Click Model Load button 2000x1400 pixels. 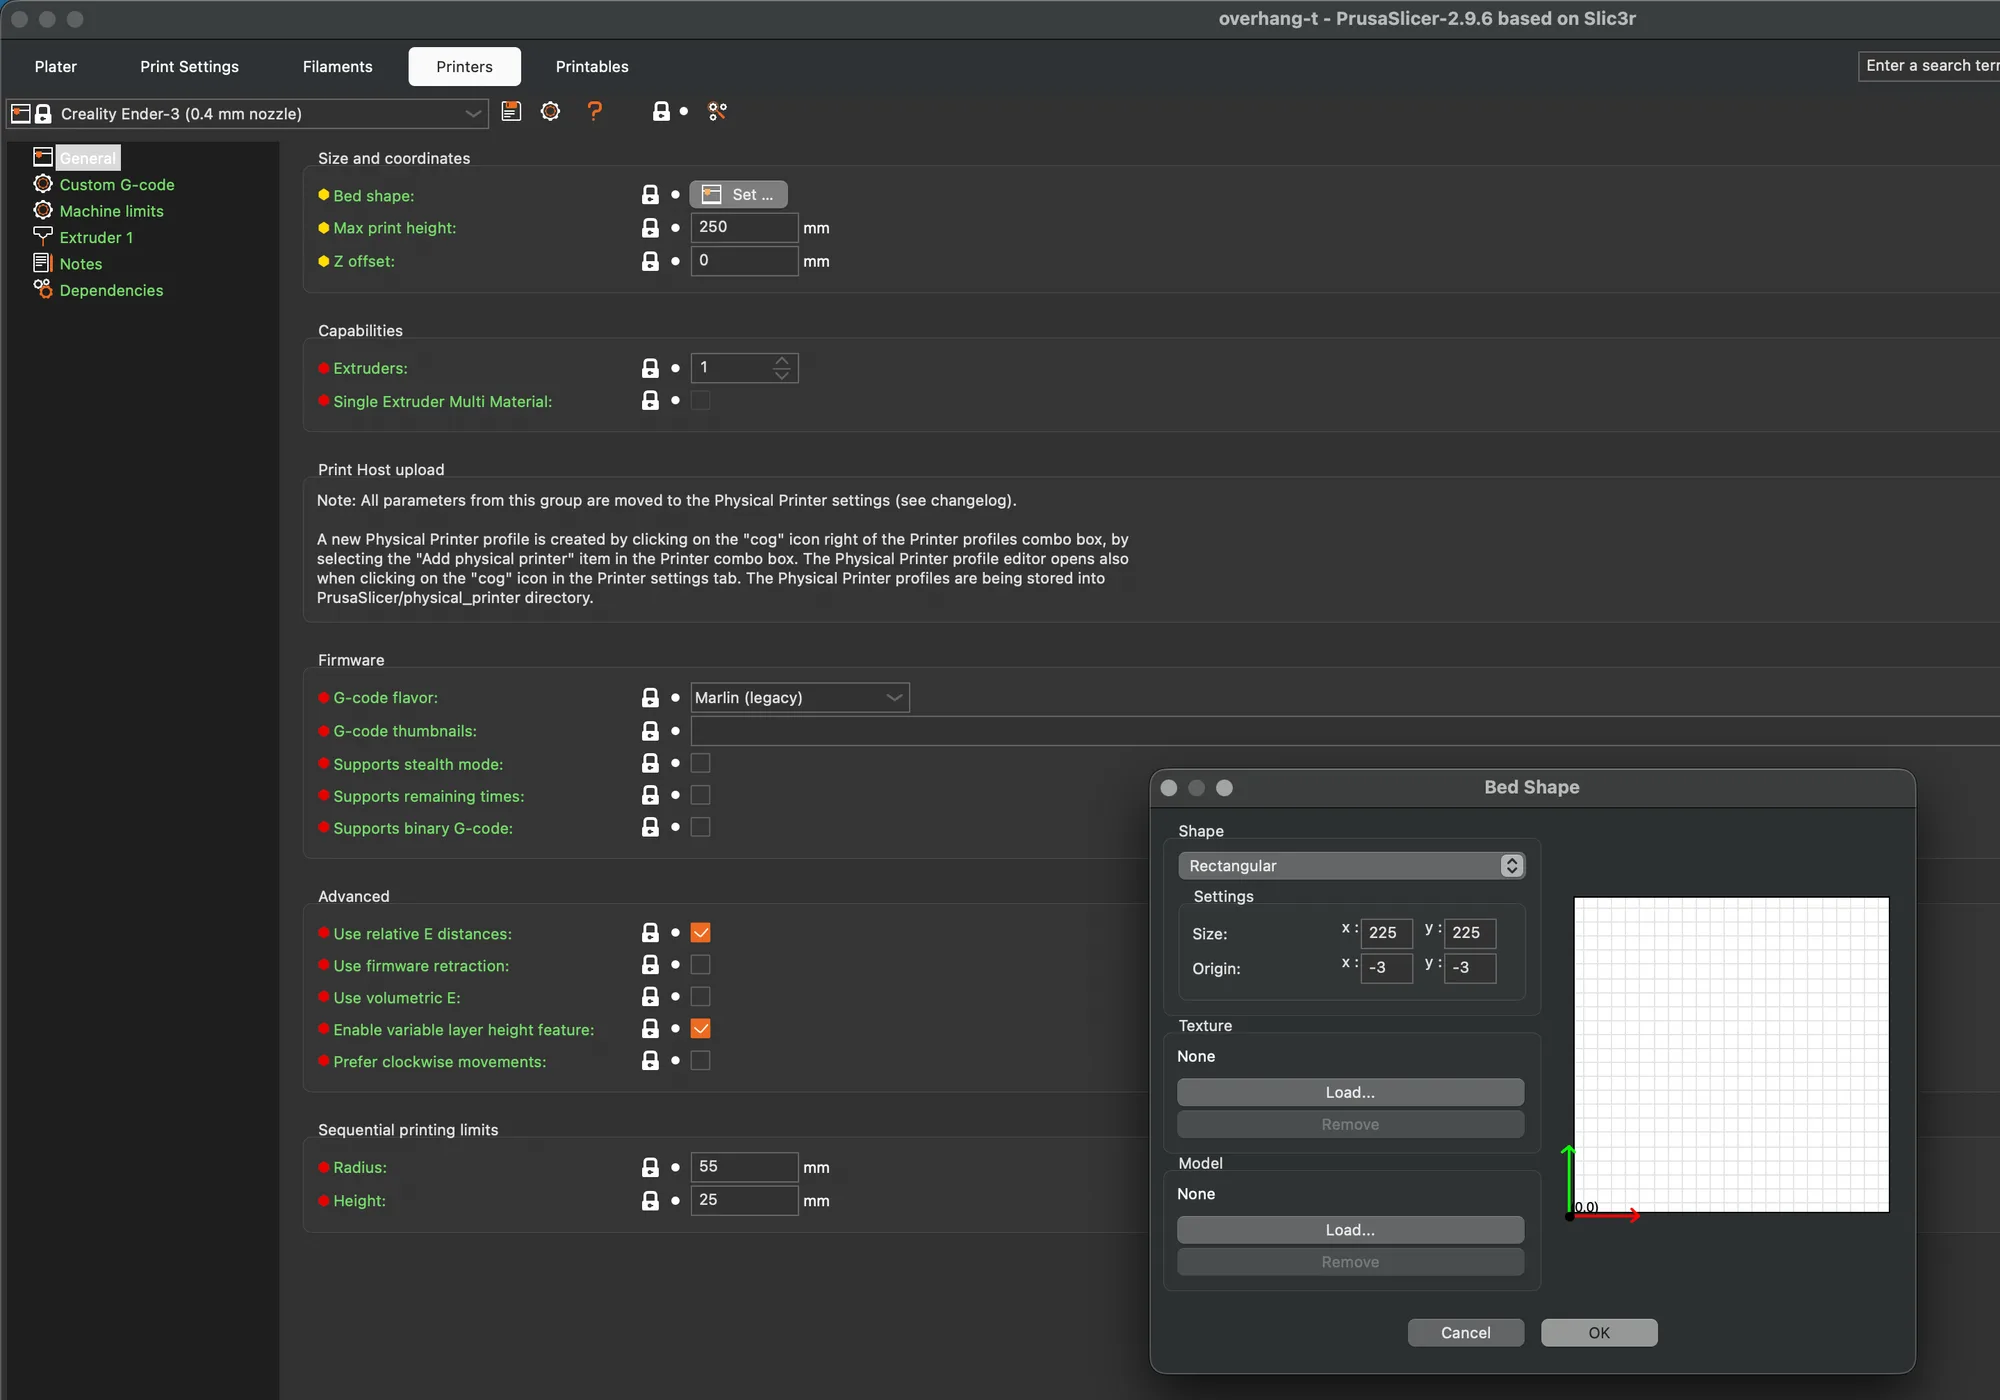tap(1350, 1230)
